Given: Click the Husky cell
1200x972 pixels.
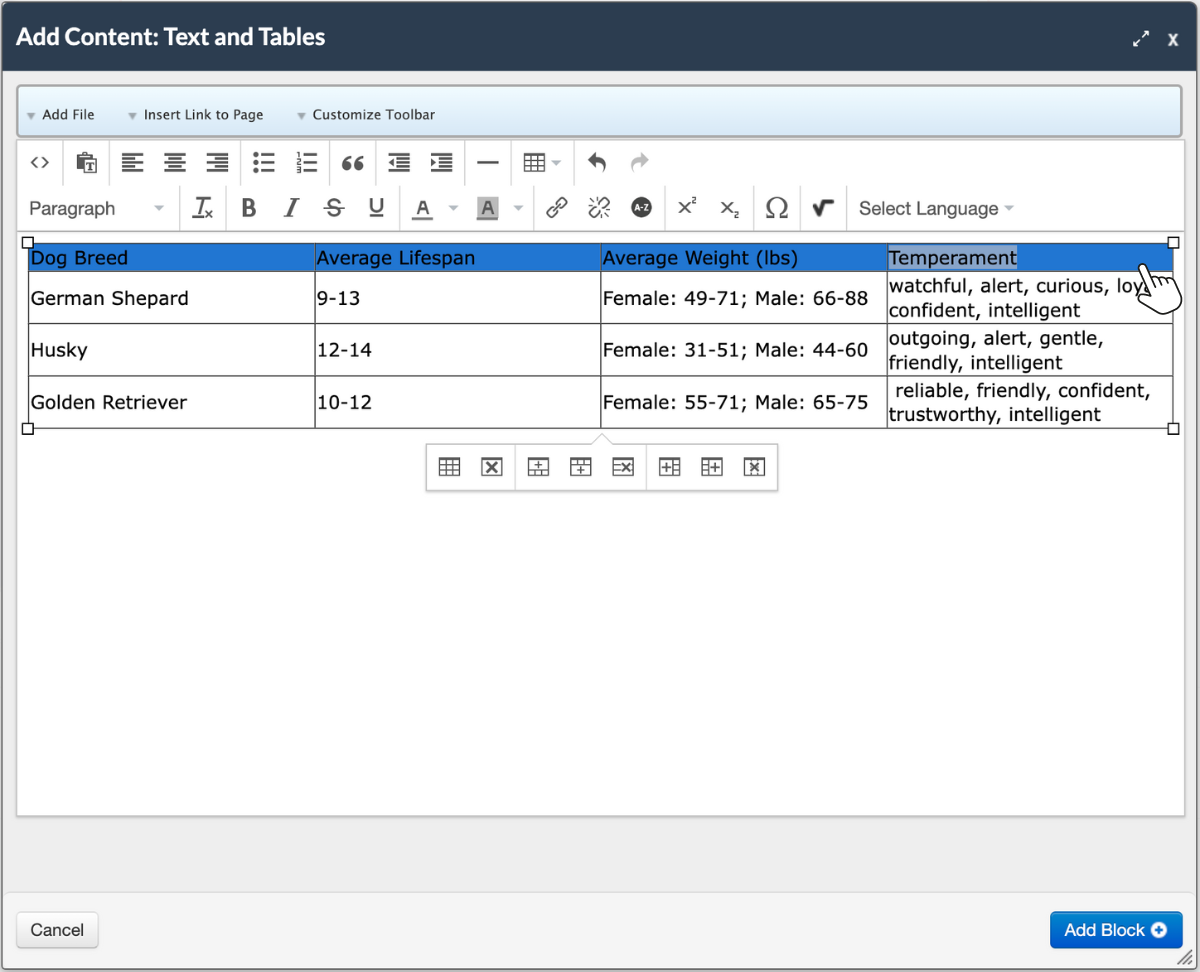Looking at the screenshot, I should tap(171, 350).
